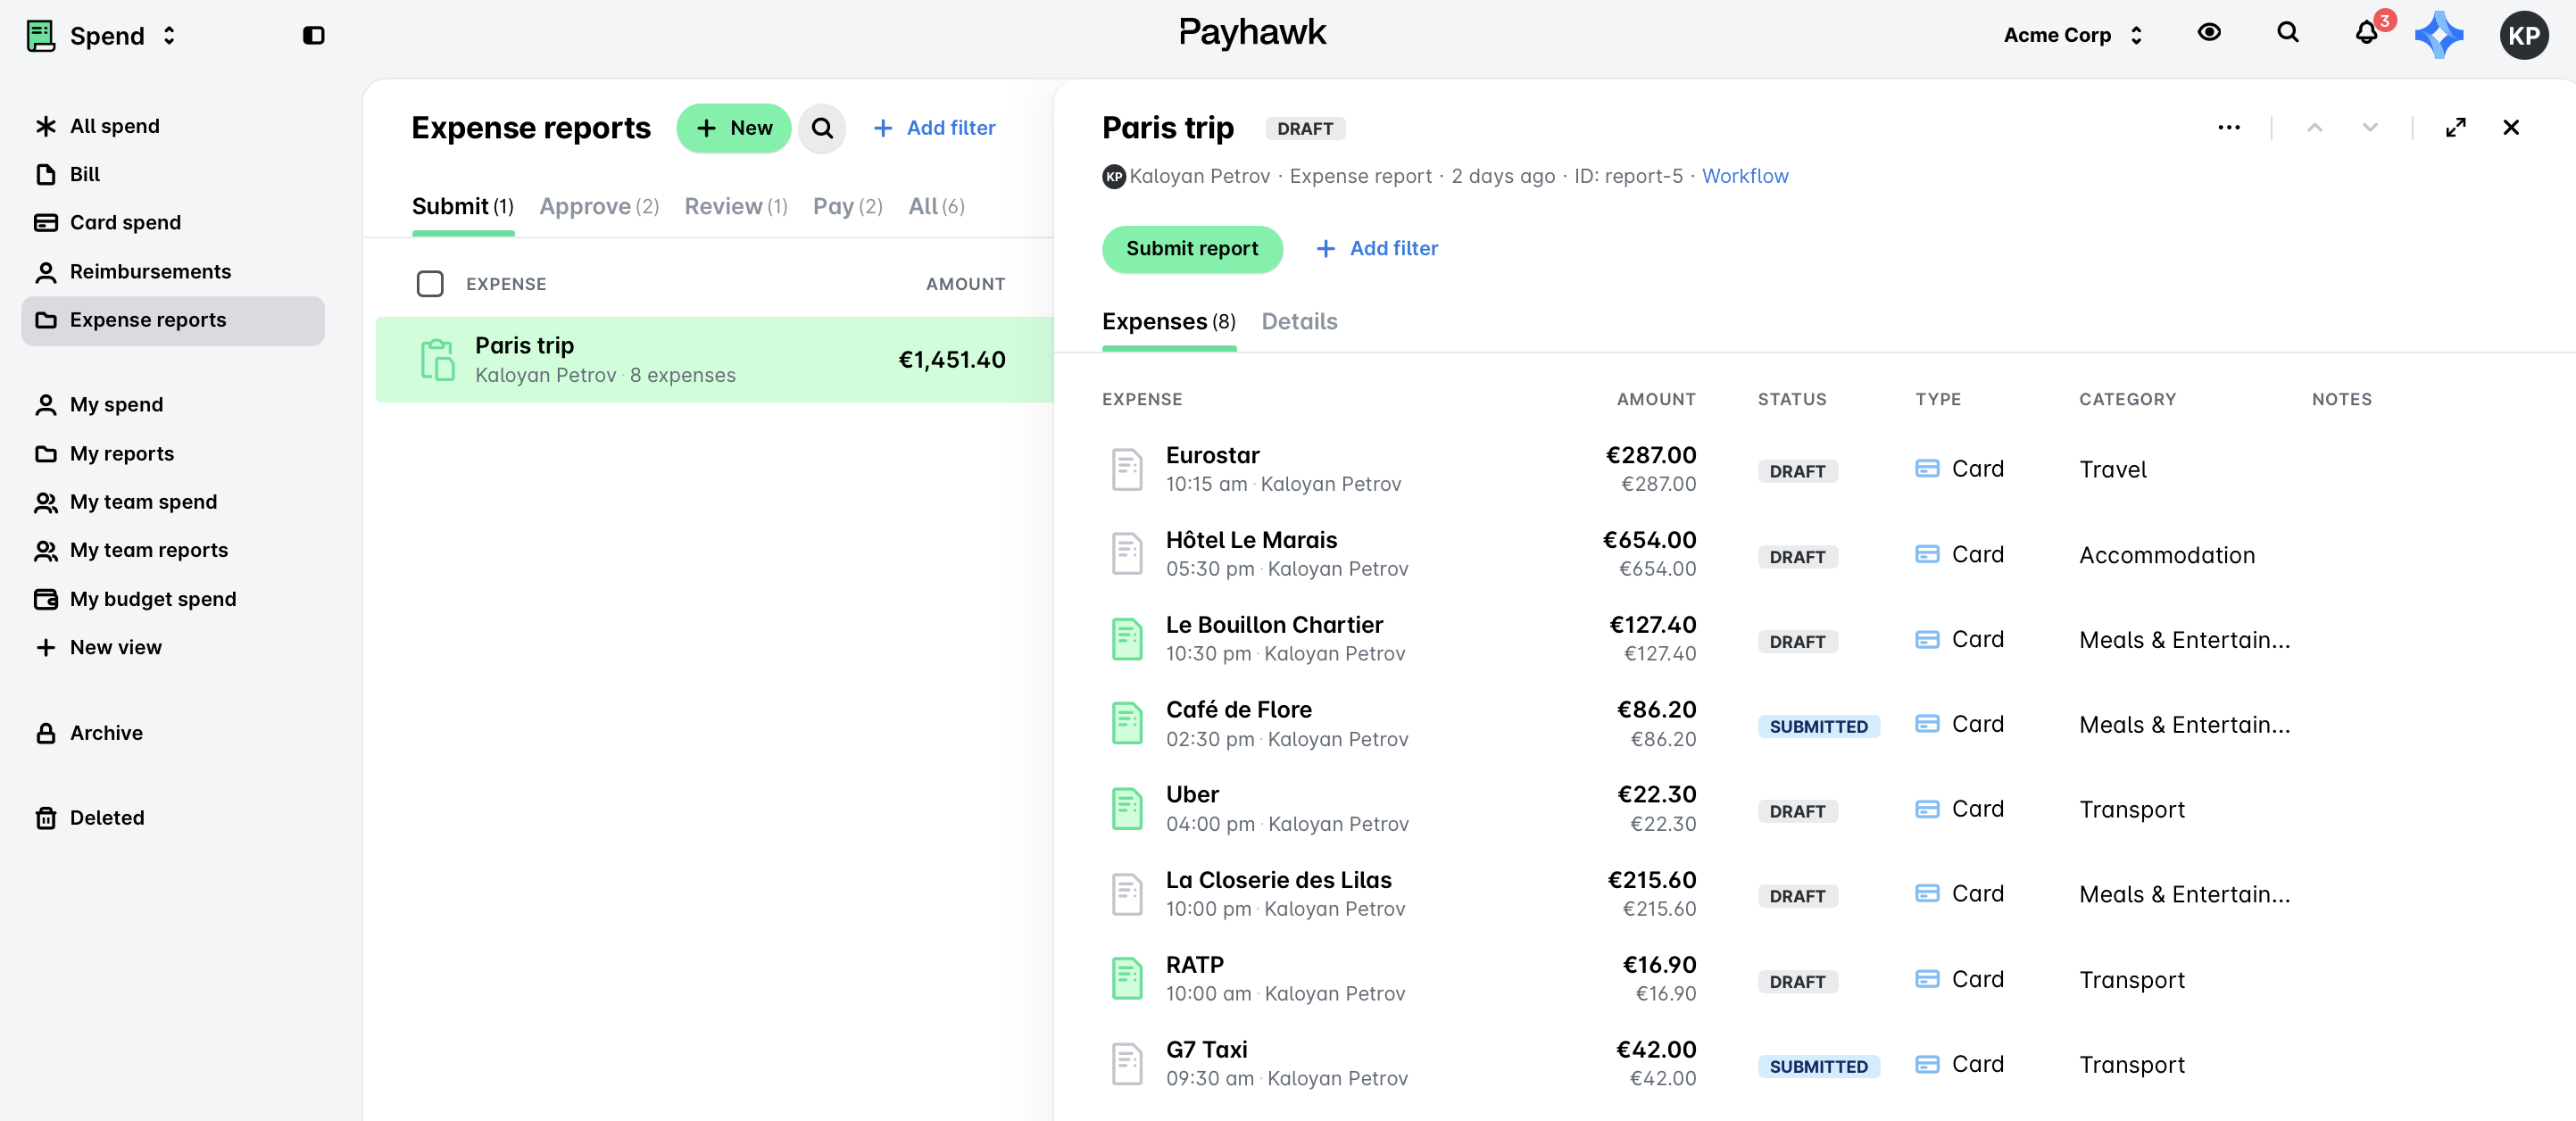
Task: Create a New expense report
Action: point(733,128)
